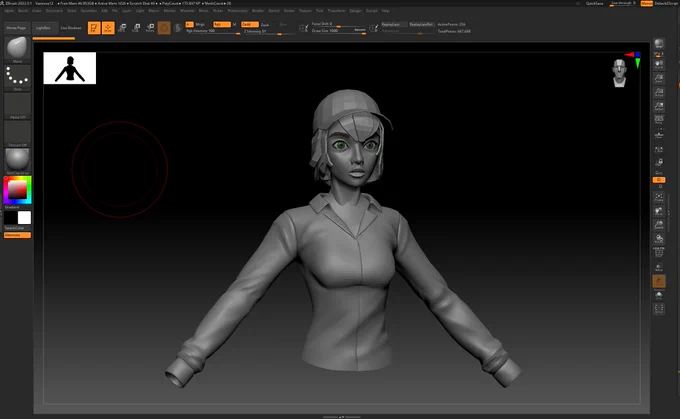Toggle Live Boolean mode
680x419 pixels.
(71, 28)
